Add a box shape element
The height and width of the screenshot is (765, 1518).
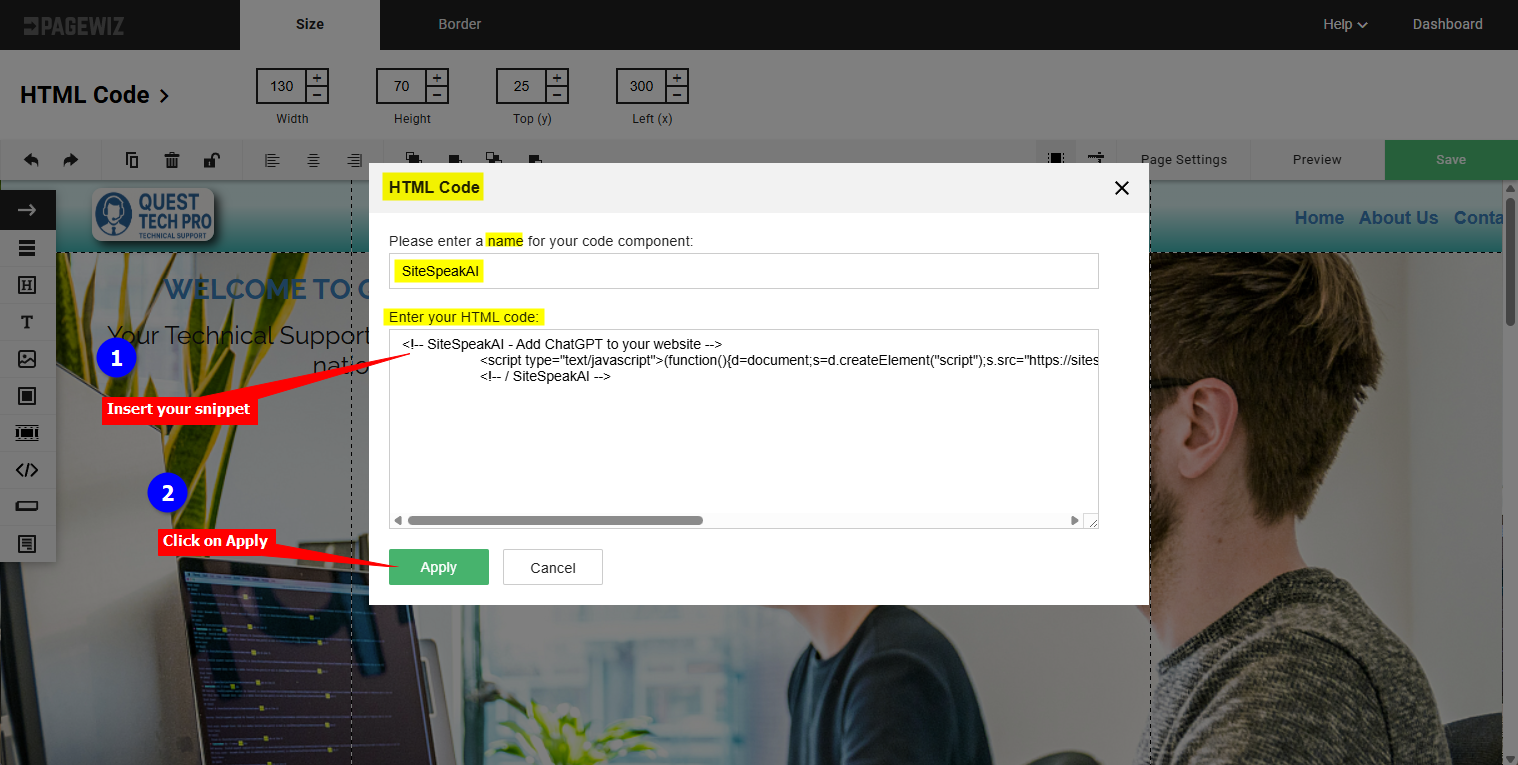click(27, 396)
